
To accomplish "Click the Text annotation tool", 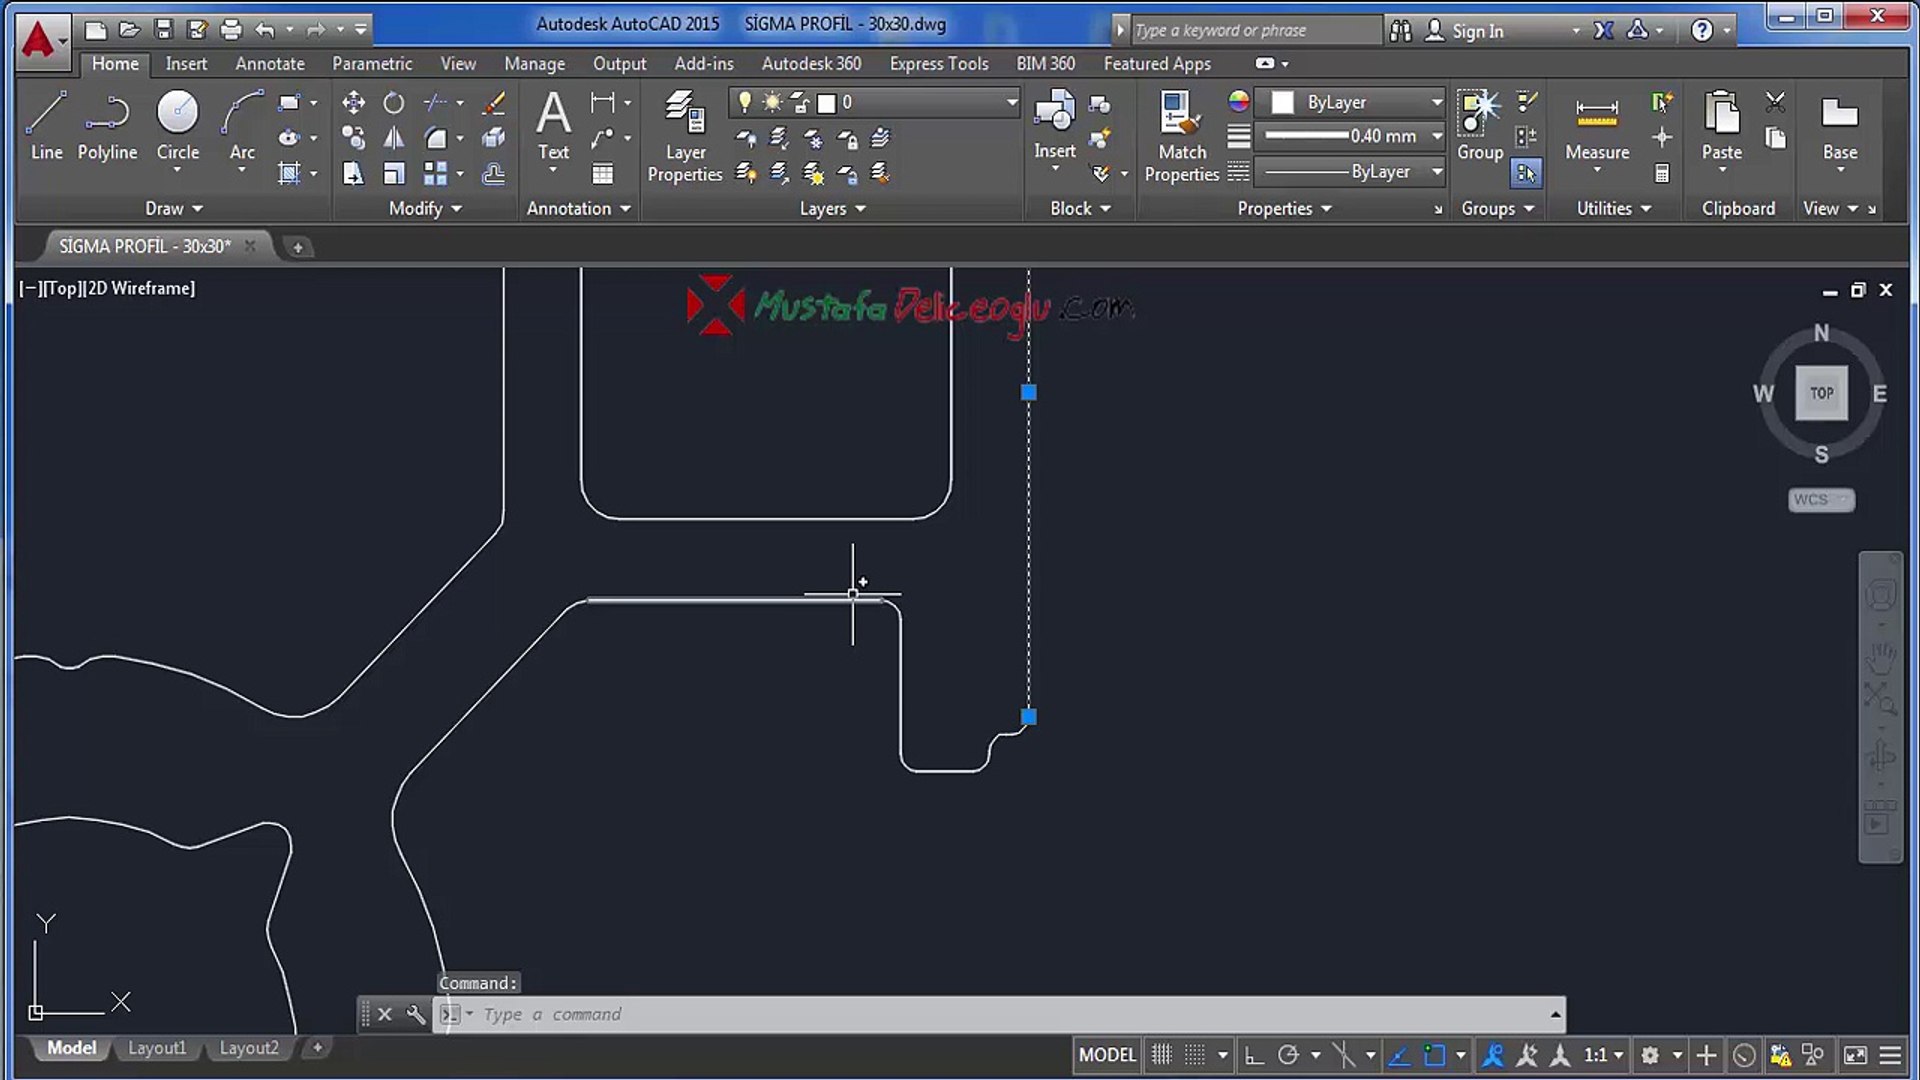I will [553, 125].
